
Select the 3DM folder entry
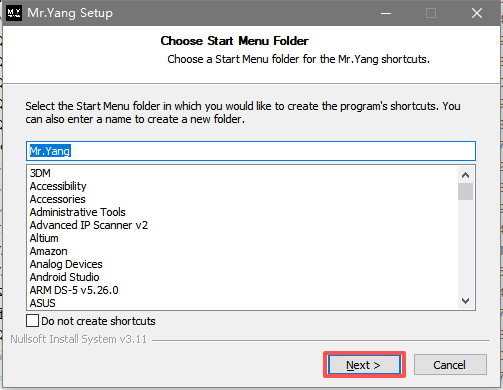pos(40,173)
